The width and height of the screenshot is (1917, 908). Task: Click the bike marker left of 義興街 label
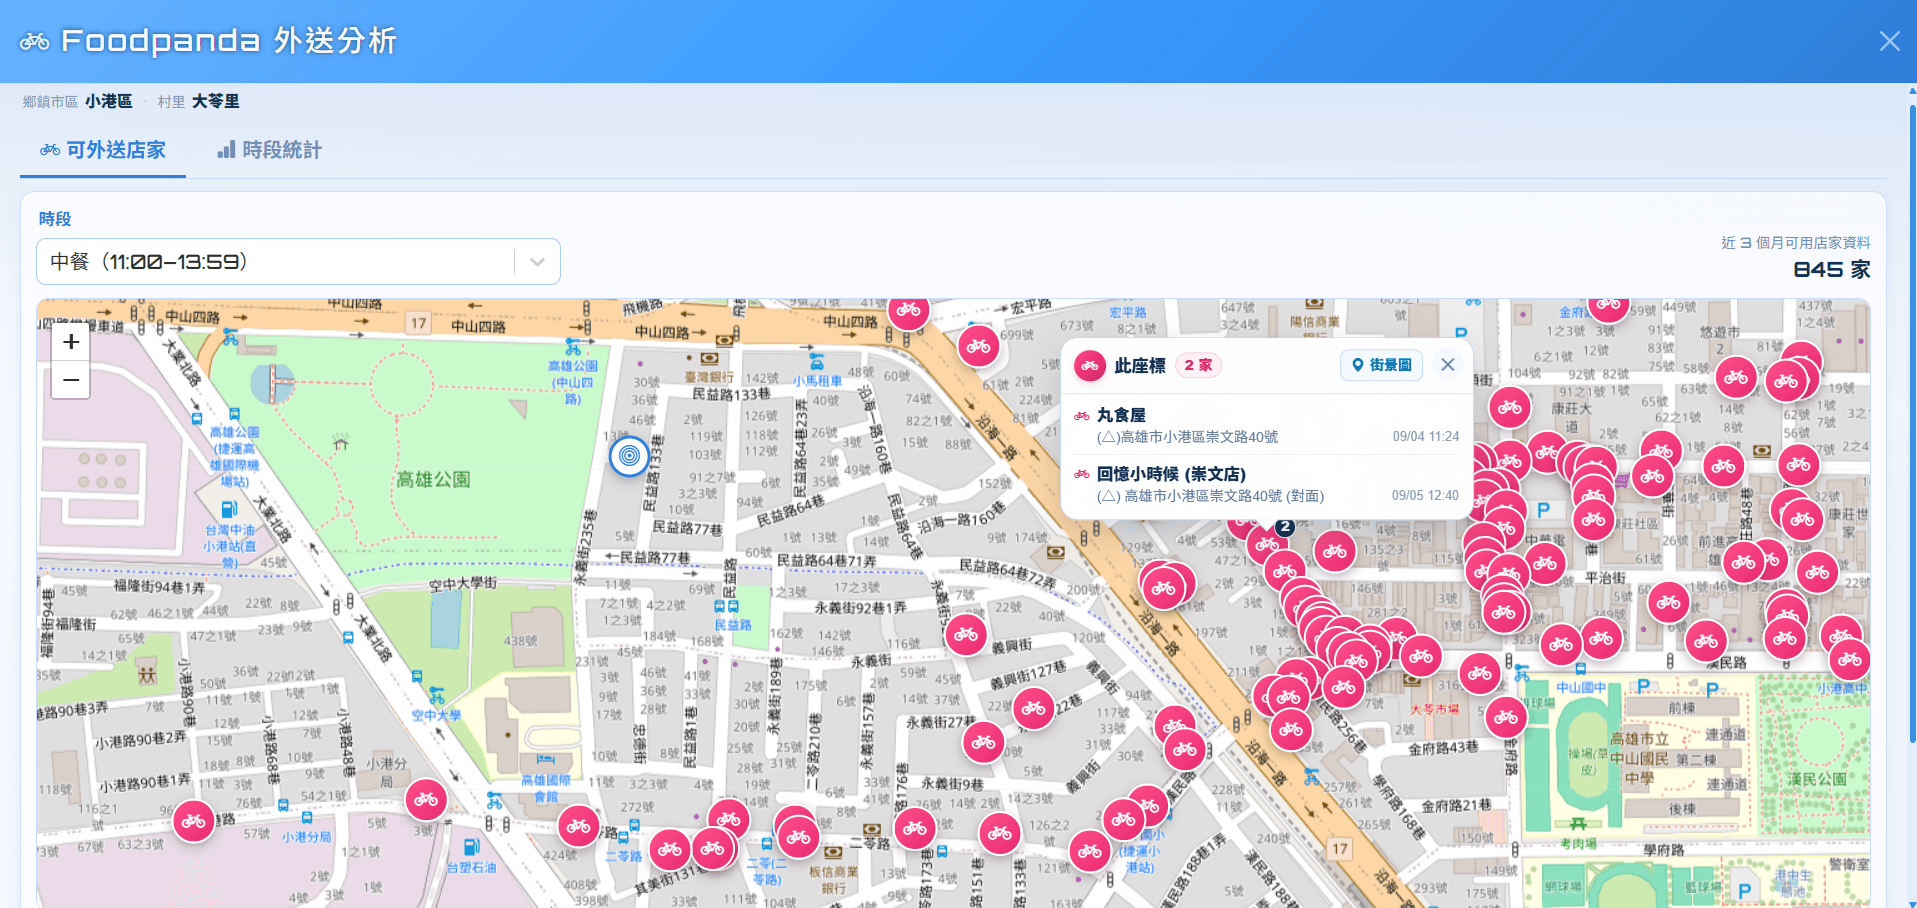(966, 635)
